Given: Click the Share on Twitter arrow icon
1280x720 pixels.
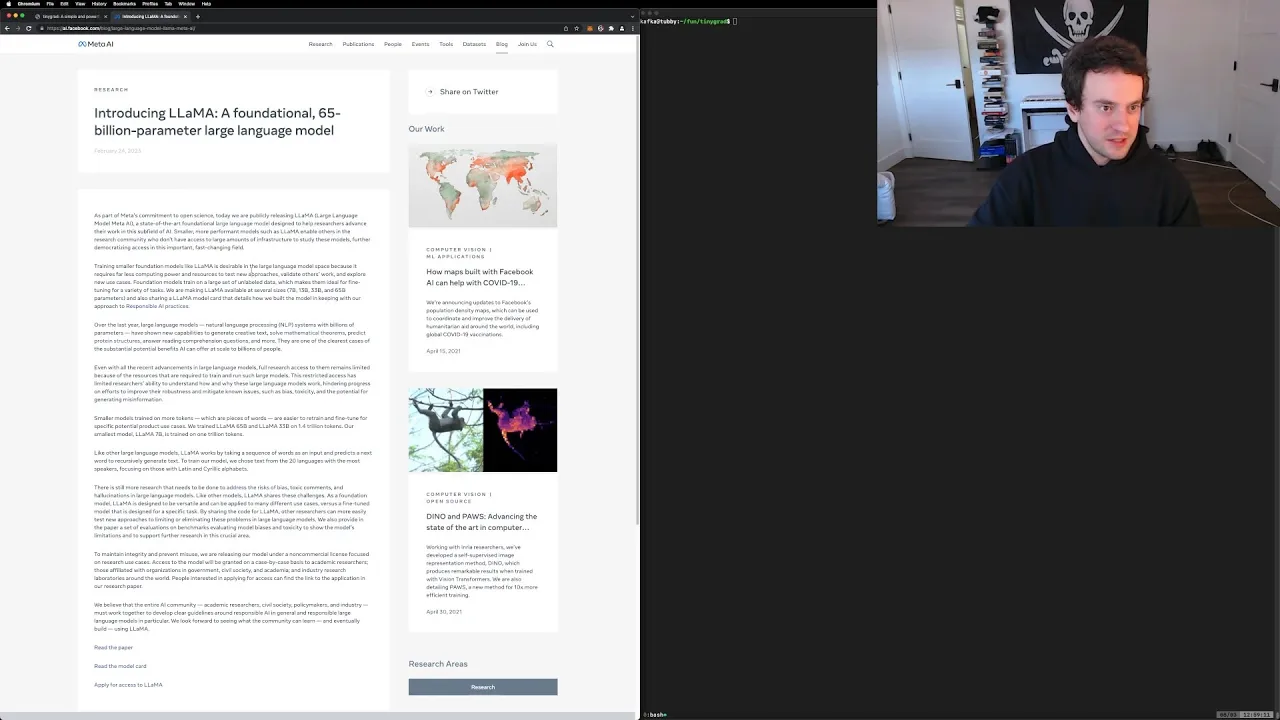Looking at the screenshot, I should (x=430, y=92).
